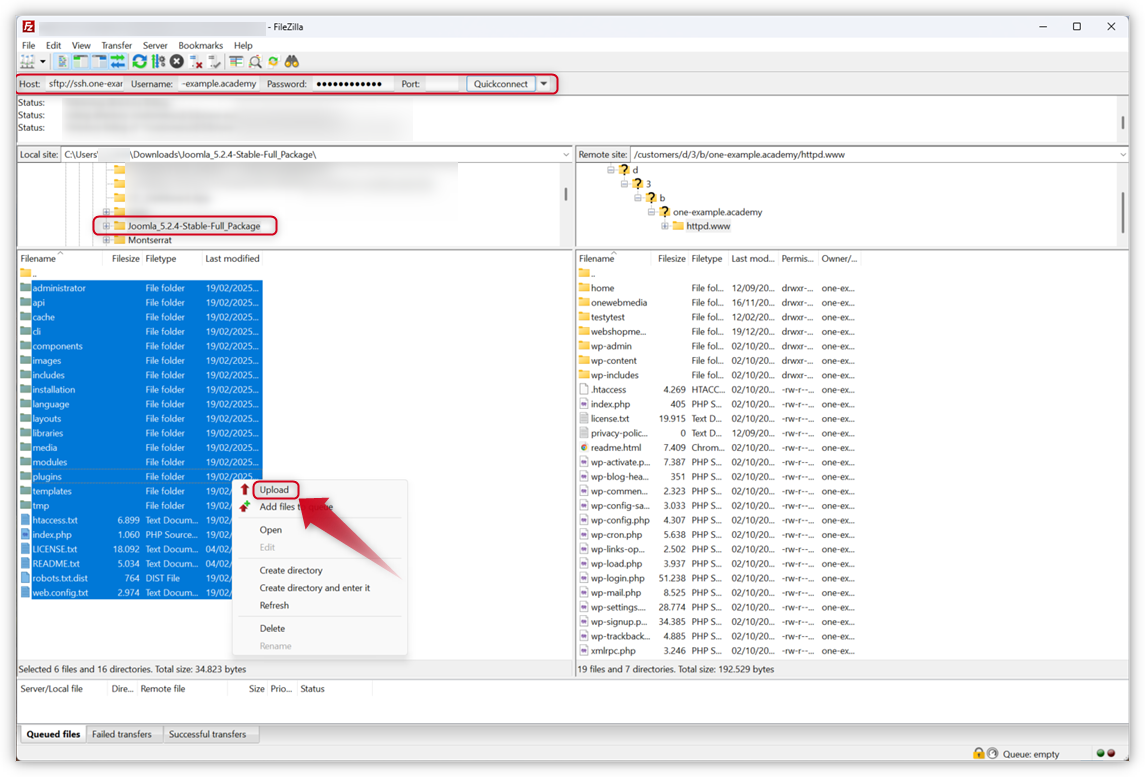Enable synchronized browsing
Viewport: 1145px width, 777px height.
[x=273, y=61]
